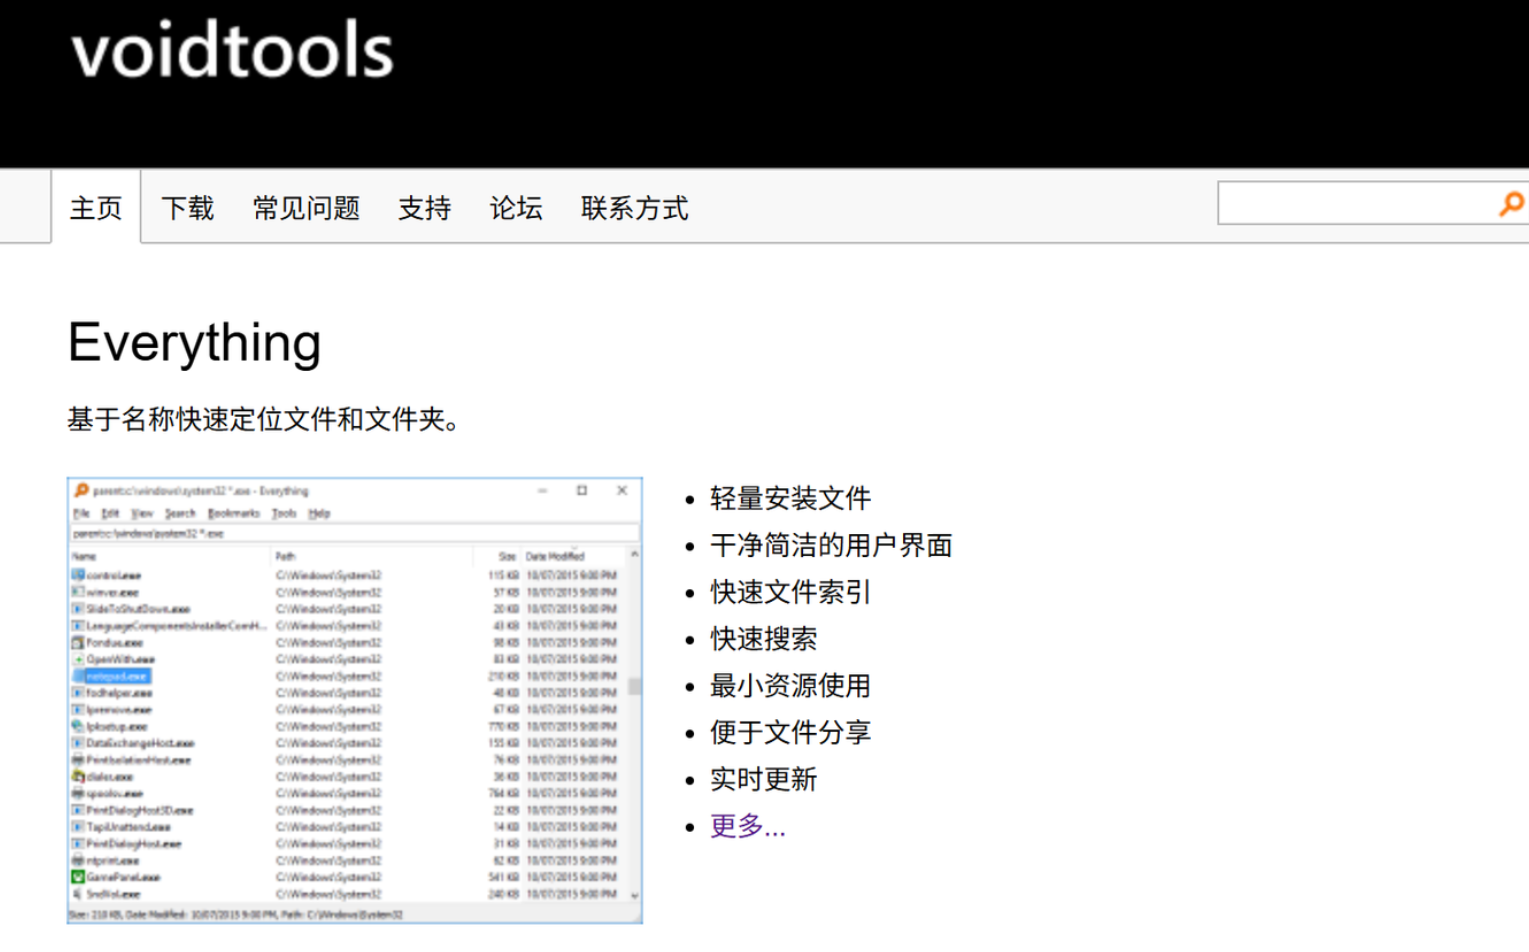Follow the 更多... link
The width and height of the screenshot is (1529, 952).
tap(748, 826)
